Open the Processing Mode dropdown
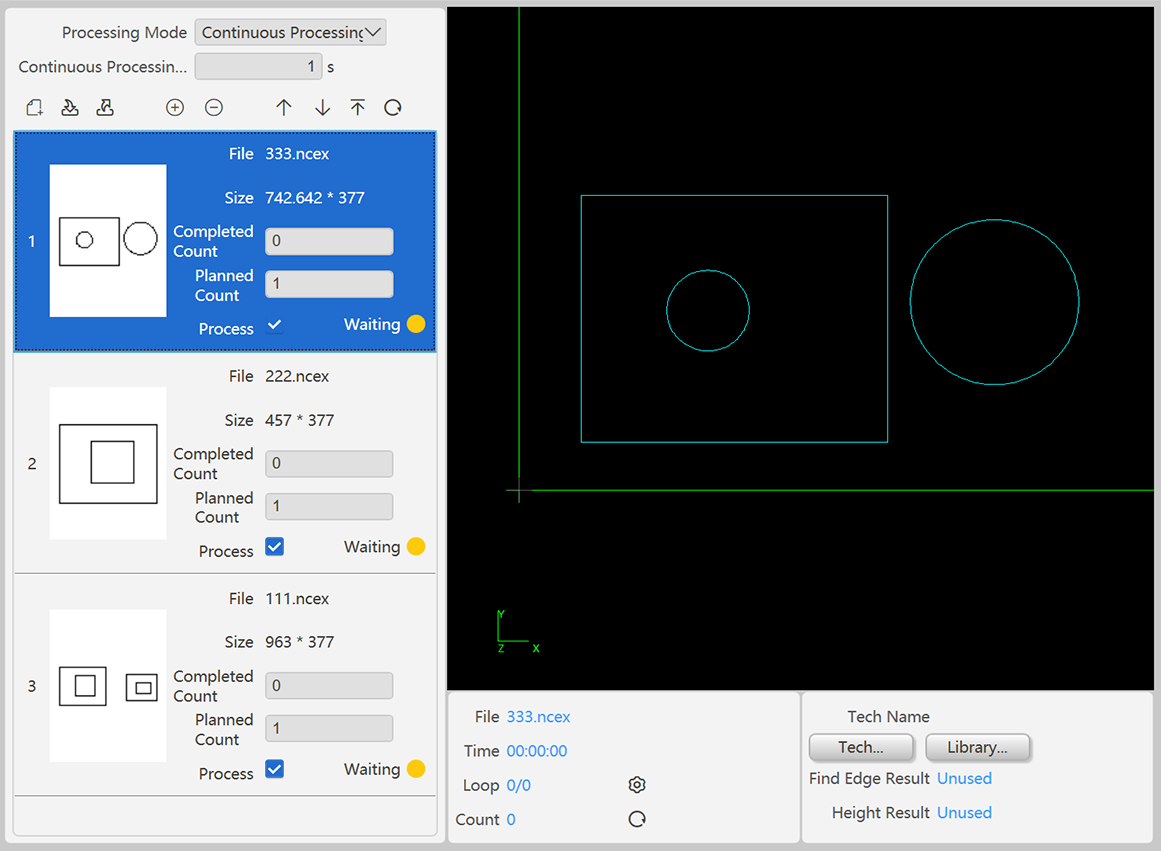Image resolution: width=1161 pixels, height=851 pixels. tap(290, 33)
